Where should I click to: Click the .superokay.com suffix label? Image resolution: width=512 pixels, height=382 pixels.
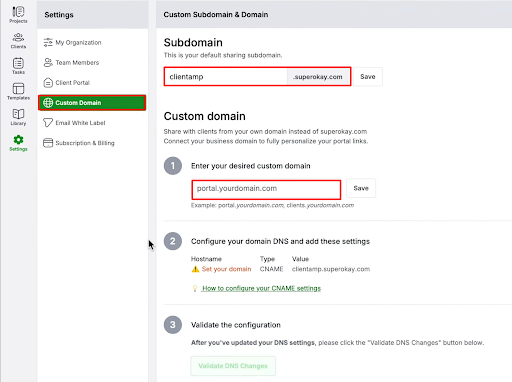tap(318, 77)
